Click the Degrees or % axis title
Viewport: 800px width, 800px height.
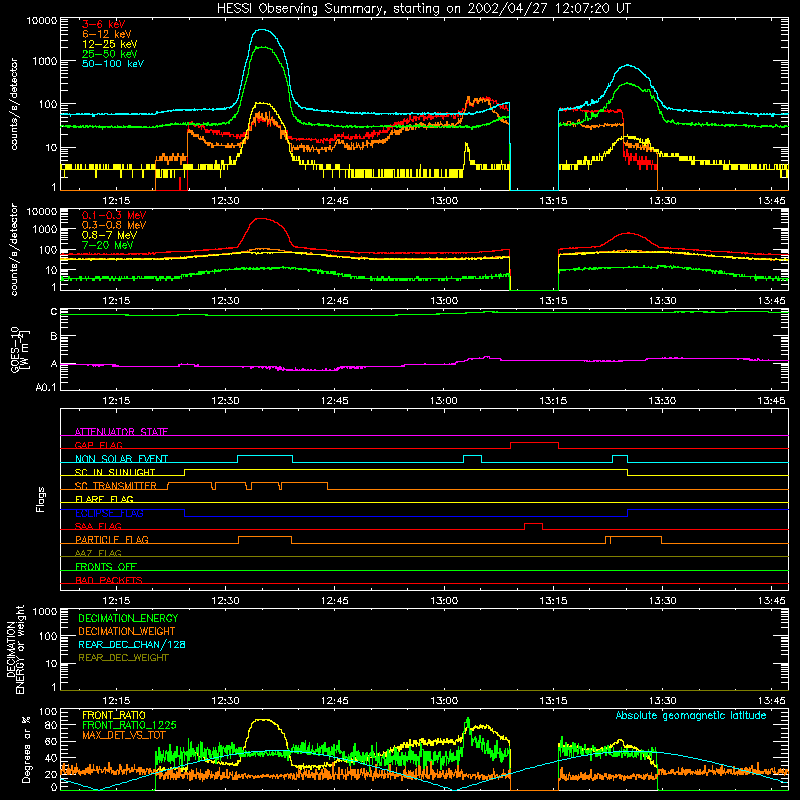27,749
